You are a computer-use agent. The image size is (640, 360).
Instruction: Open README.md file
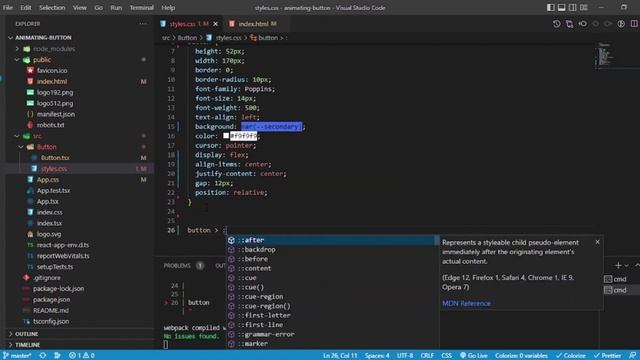click(x=51, y=310)
